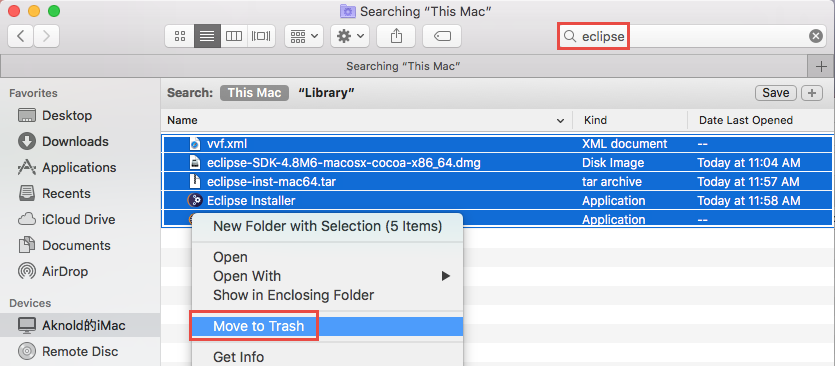Image resolution: width=835 pixels, height=366 pixels.
Task: Choose Move to Trash
Action: (328, 326)
